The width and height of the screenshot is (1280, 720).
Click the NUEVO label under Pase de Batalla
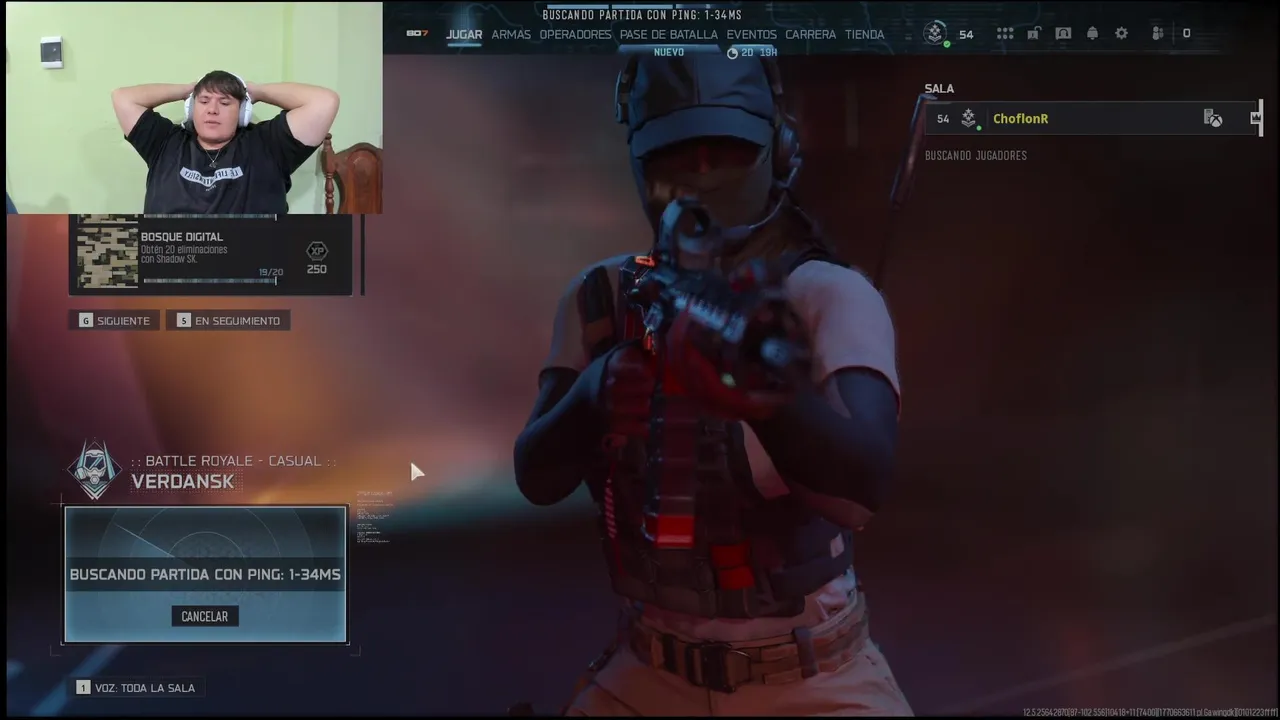(x=669, y=52)
